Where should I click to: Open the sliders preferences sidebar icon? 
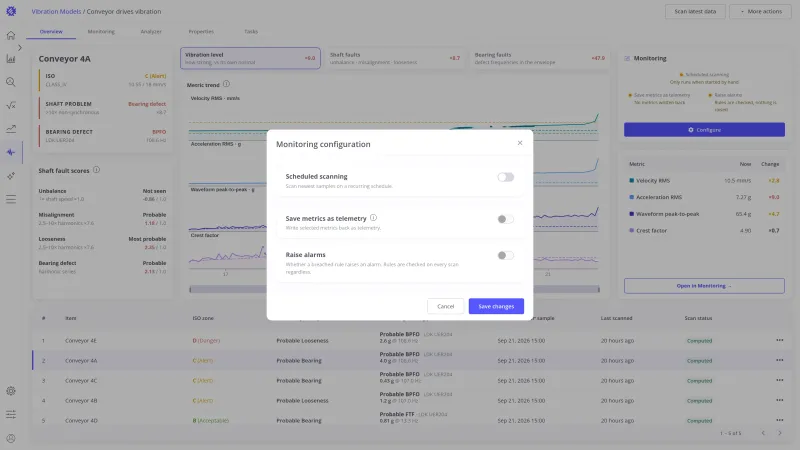click(11, 414)
